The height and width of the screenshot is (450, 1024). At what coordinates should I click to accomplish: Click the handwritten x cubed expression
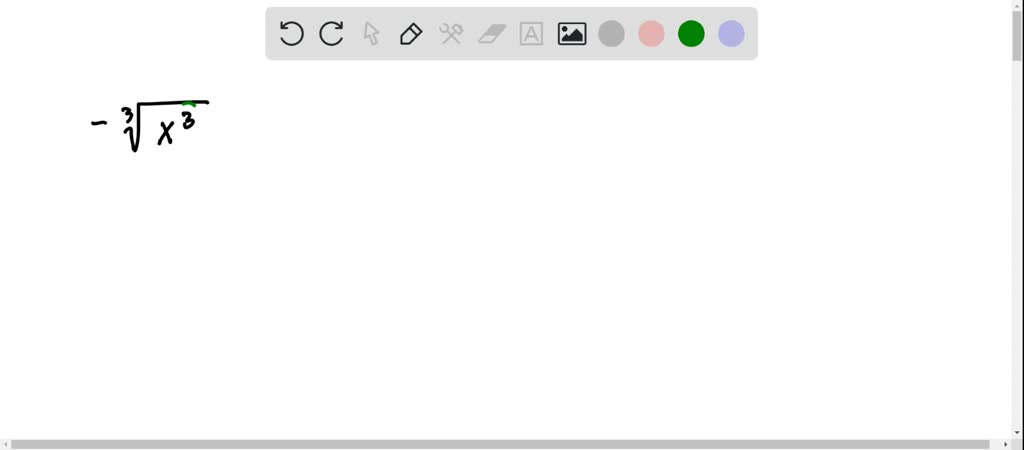pyautogui.click(x=150, y=125)
